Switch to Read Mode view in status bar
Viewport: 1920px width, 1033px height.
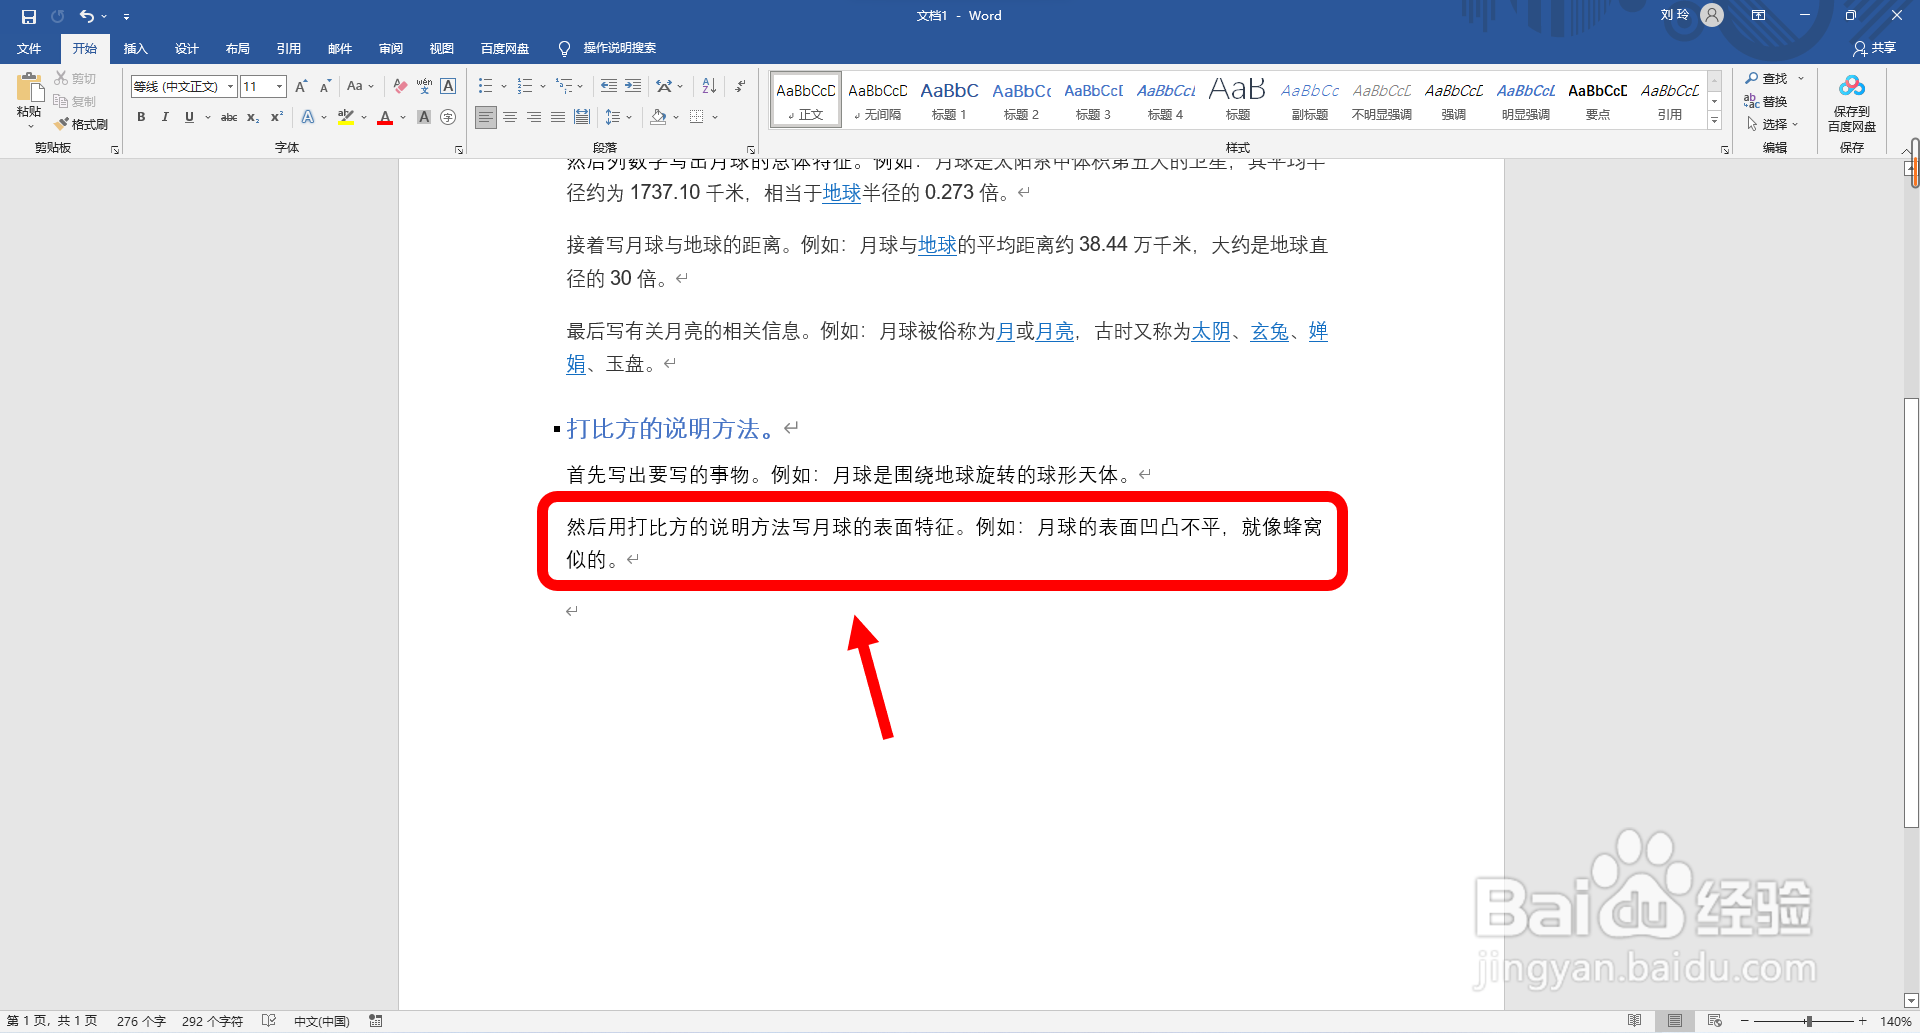click(x=1636, y=1021)
